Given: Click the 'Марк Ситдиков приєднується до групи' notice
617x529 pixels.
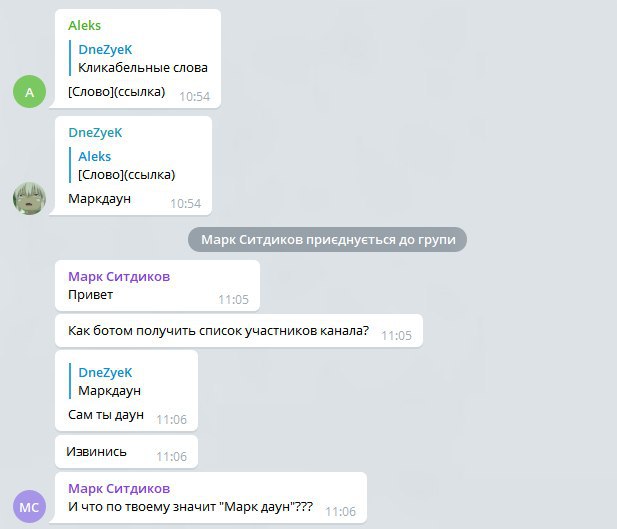Looking at the screenshot, I should coord(327,239).
